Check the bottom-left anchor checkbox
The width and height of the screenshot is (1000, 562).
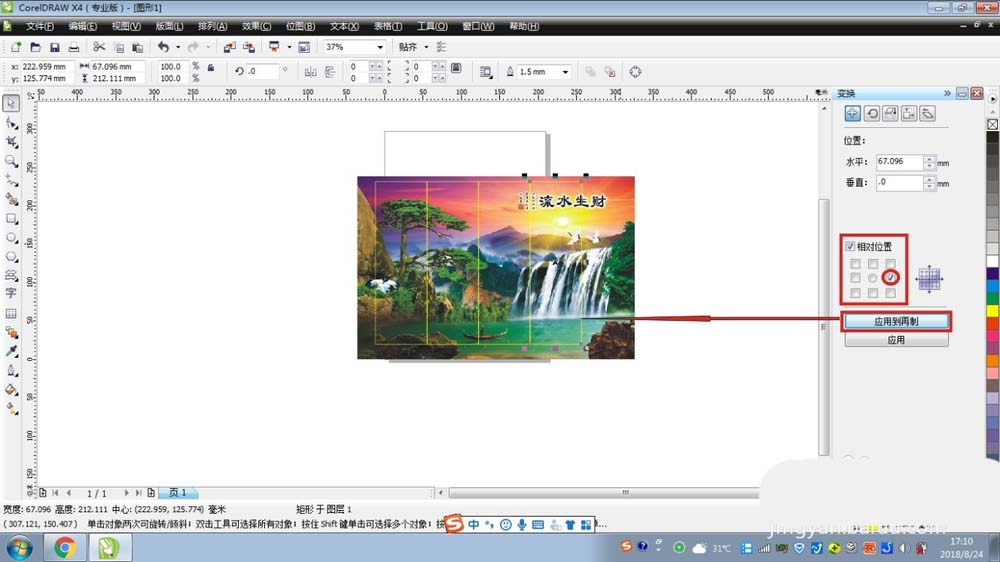pyautogui.click(x=855, y=293)
